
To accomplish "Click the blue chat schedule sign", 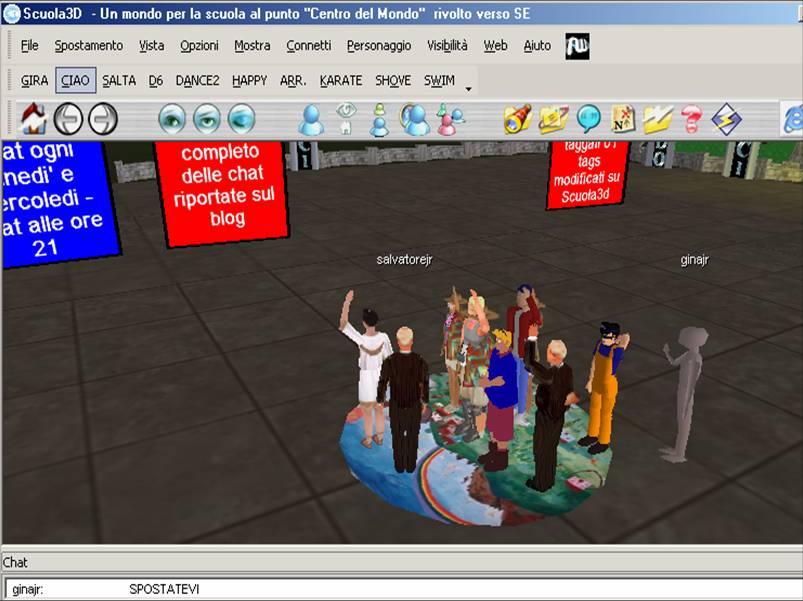I will [60, 204].
